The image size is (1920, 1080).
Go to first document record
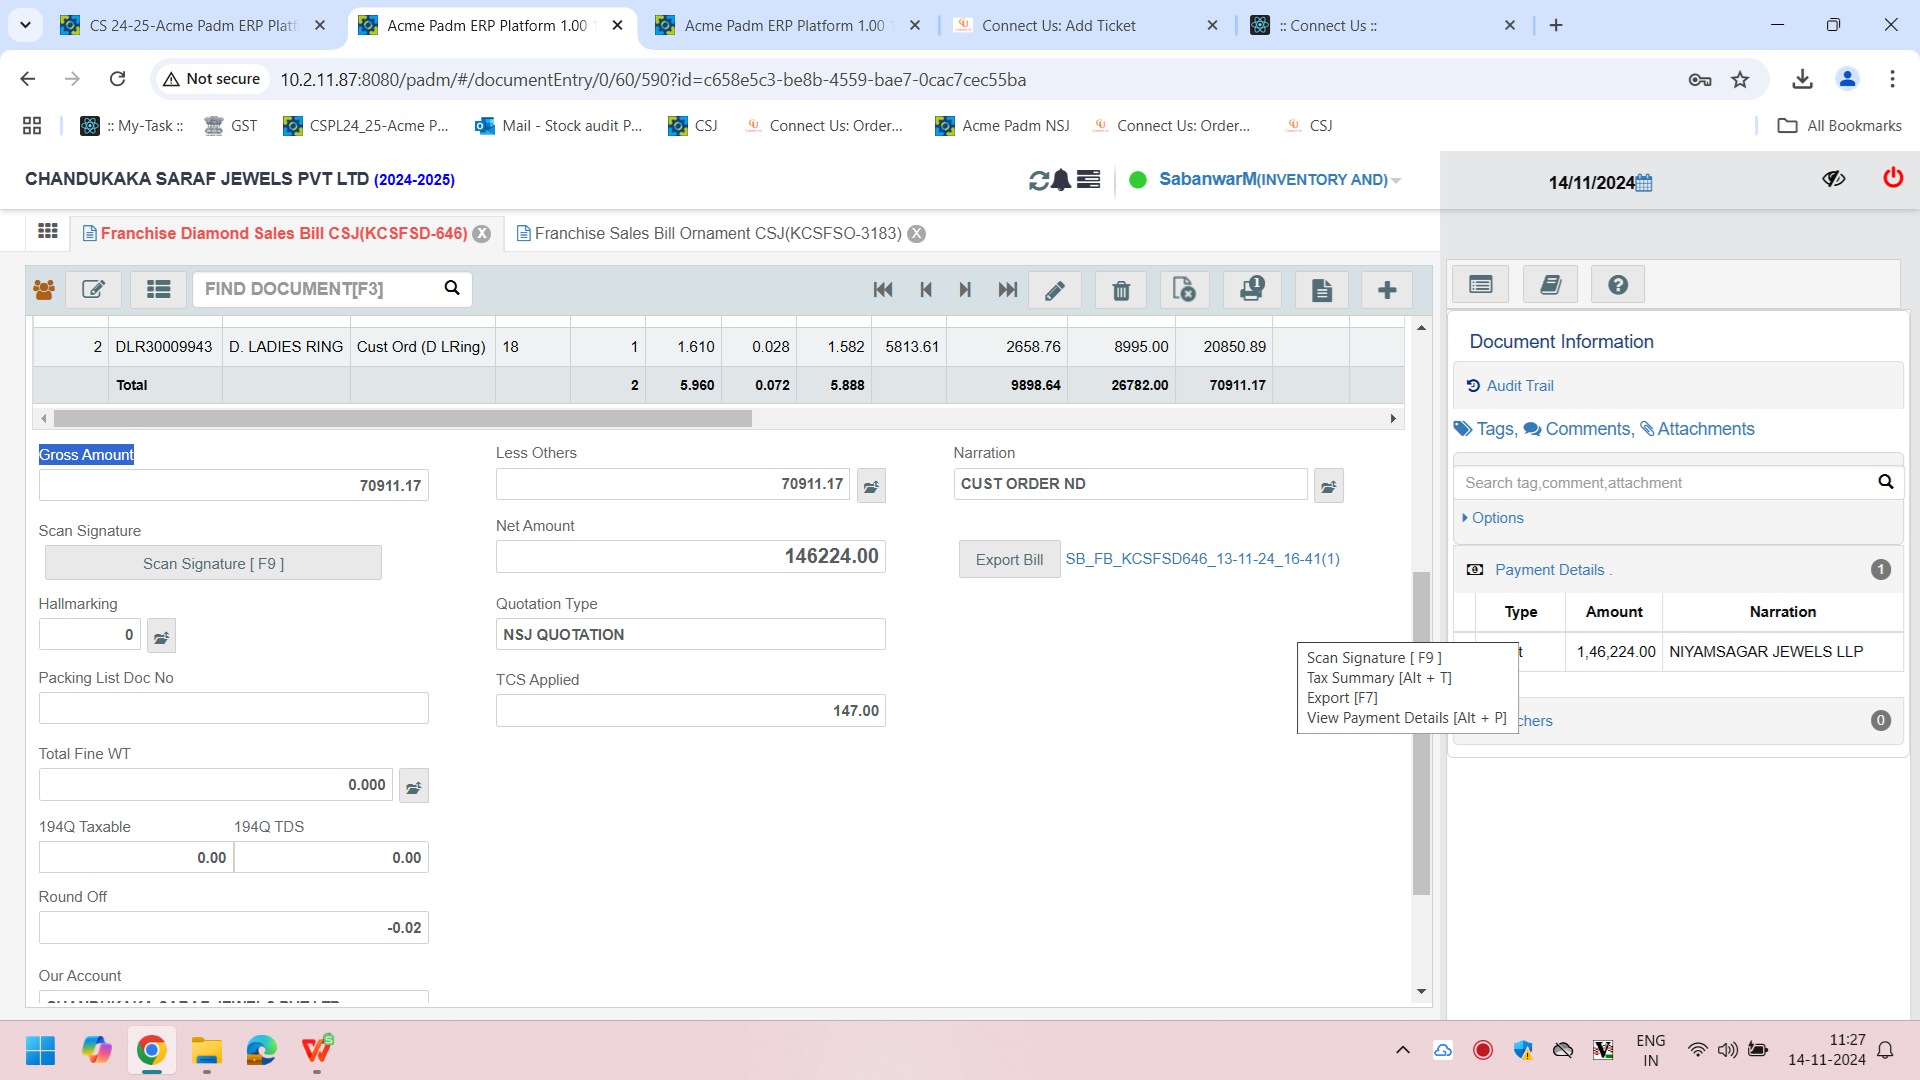(x=883, y=290)
